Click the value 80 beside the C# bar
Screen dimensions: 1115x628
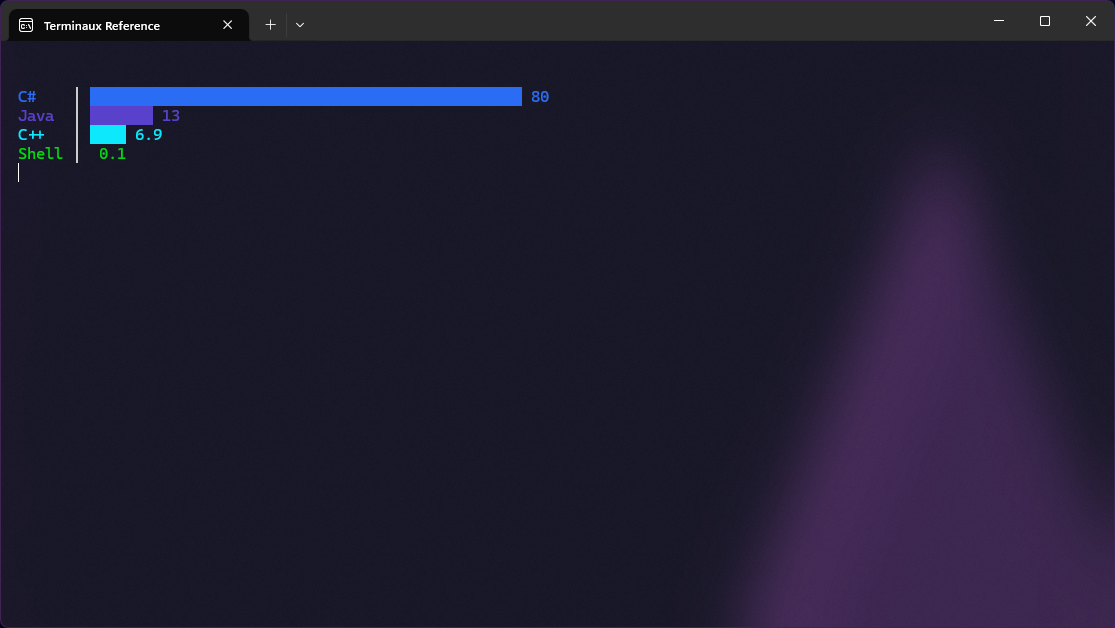pyautogui.click(x=540, y=97)
